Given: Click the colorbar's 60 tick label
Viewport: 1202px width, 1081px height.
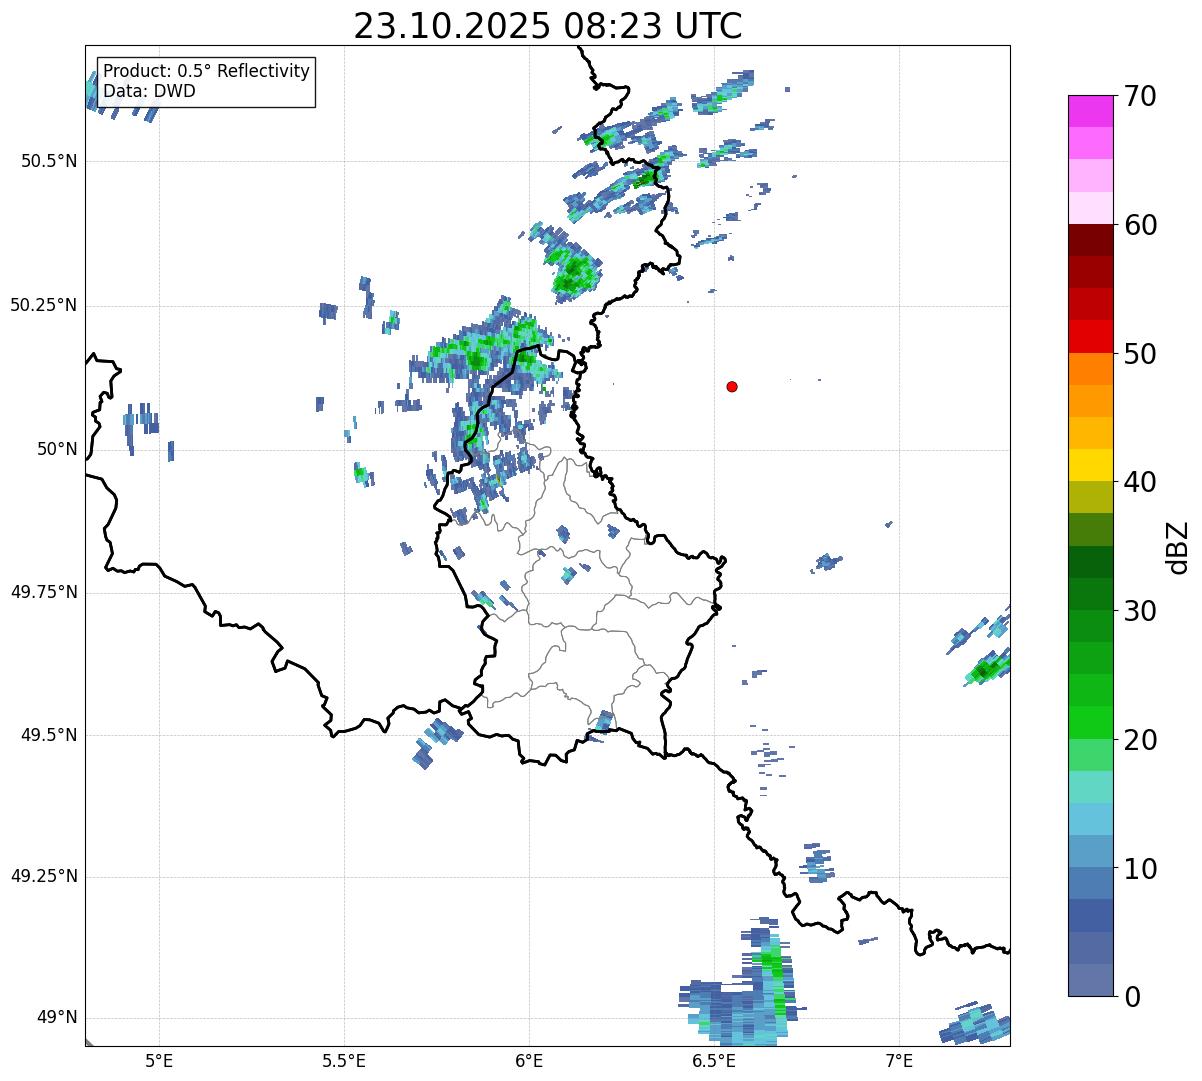Looking at the screenshot, I should point(1140,225).
